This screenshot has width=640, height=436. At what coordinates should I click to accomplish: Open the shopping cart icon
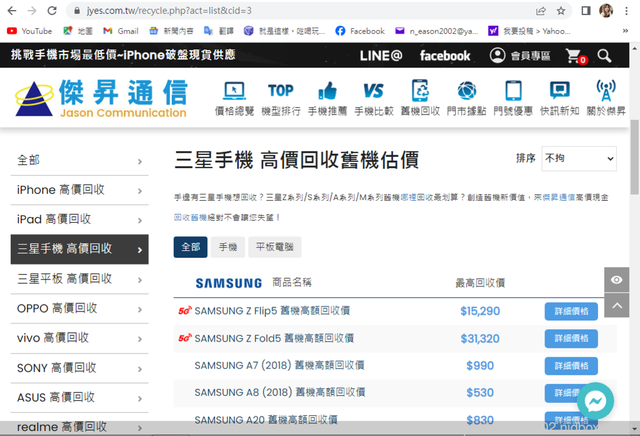click(574, 56)
